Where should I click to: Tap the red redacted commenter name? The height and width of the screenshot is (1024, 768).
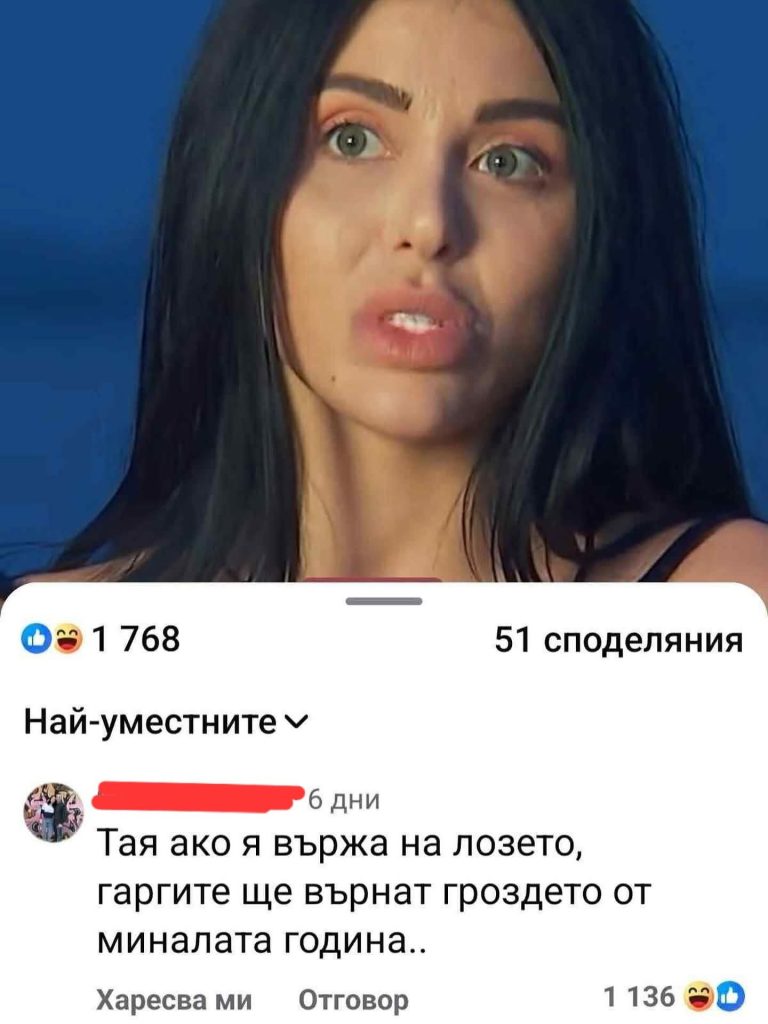tap(200, 796)
